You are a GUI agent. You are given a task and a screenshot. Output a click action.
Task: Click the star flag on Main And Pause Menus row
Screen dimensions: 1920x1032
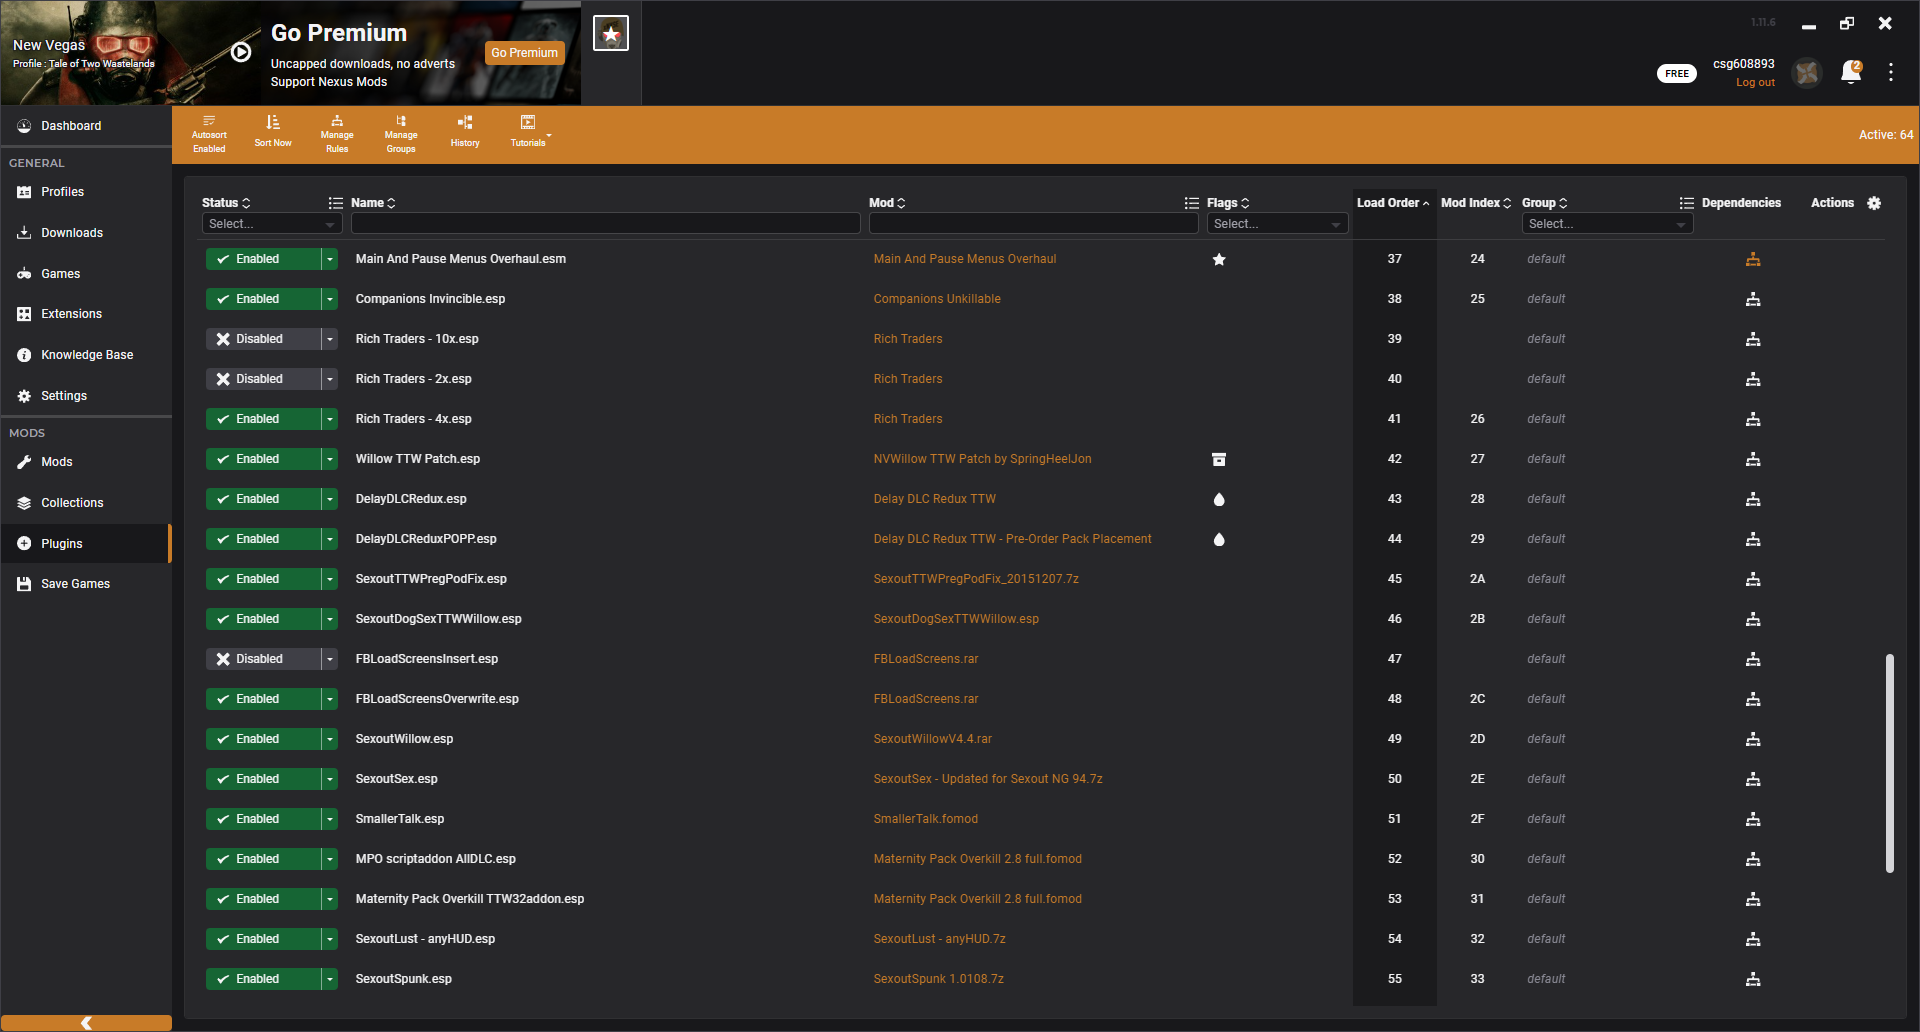[1219, 259]
